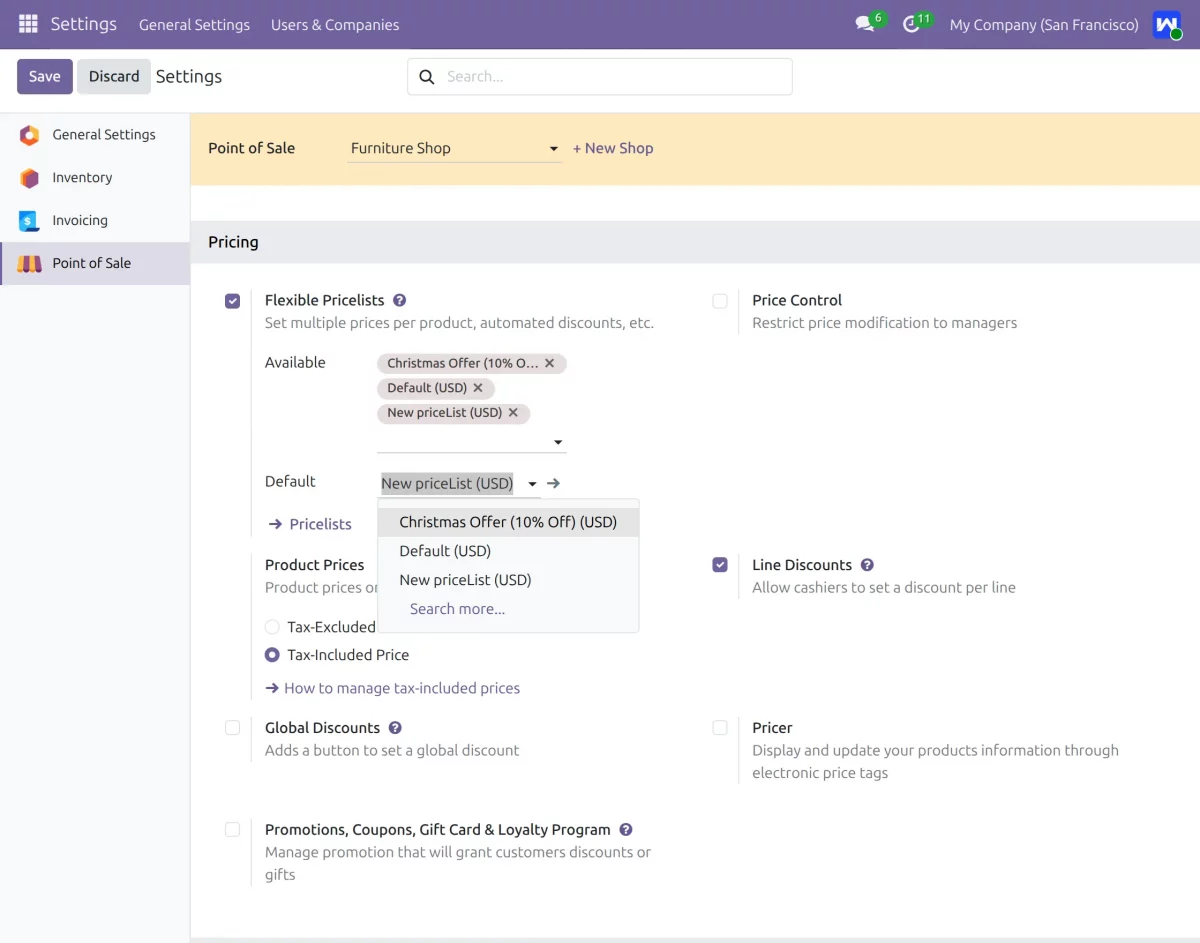Toggle the Default pricelist dropdown arrow
The height and width of the screenshot is (943, 1200).
(x=533, y=484)
